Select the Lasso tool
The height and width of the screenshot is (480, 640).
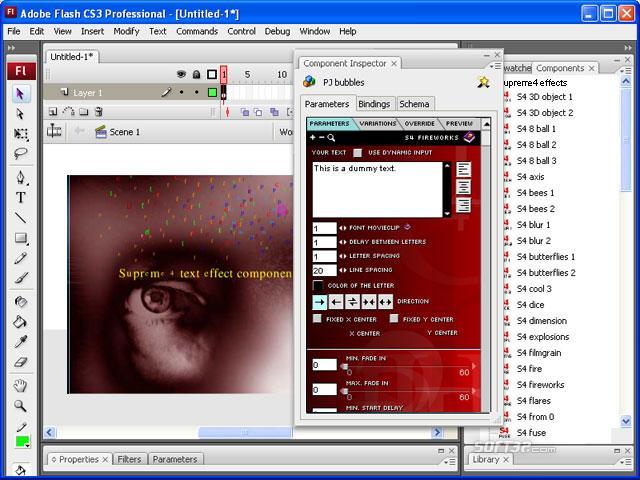point(20,154)
